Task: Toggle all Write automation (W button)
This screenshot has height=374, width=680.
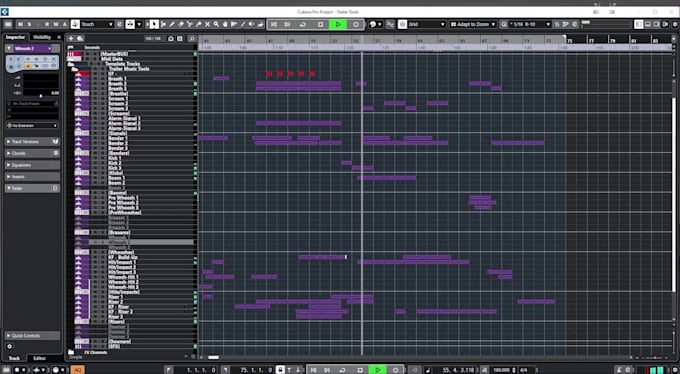Action: pos(56,24)
